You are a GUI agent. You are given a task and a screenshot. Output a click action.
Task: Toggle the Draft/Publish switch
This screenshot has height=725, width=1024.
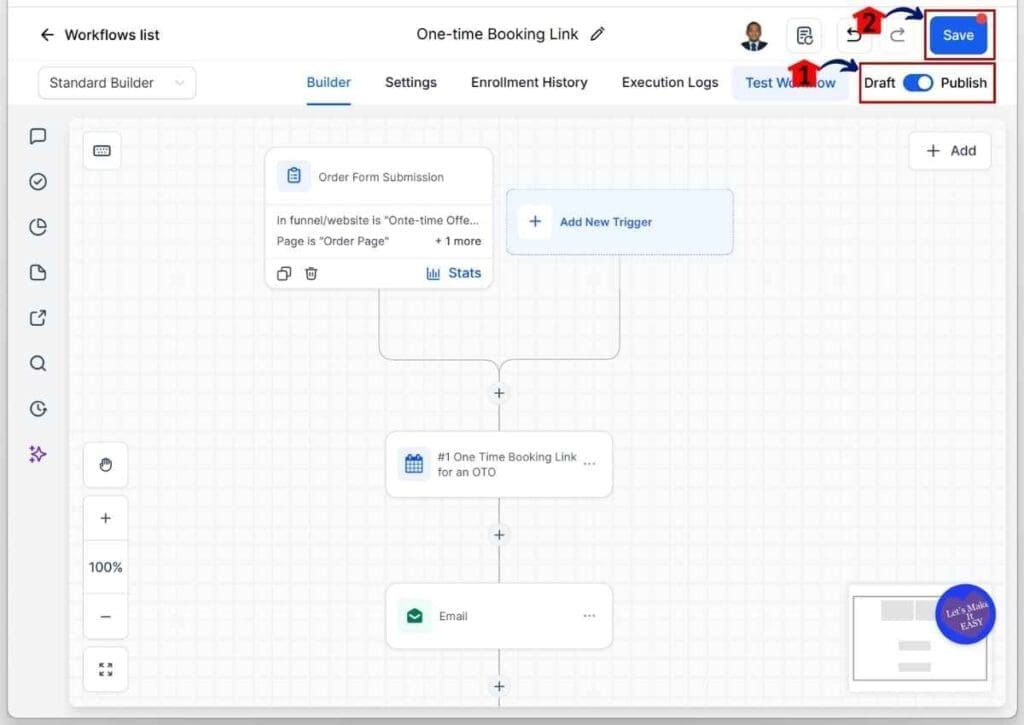(918, 83)
